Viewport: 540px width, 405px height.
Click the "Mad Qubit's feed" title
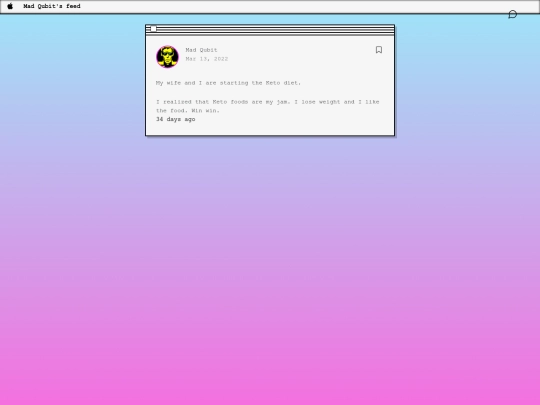click(x=52, y=6)
